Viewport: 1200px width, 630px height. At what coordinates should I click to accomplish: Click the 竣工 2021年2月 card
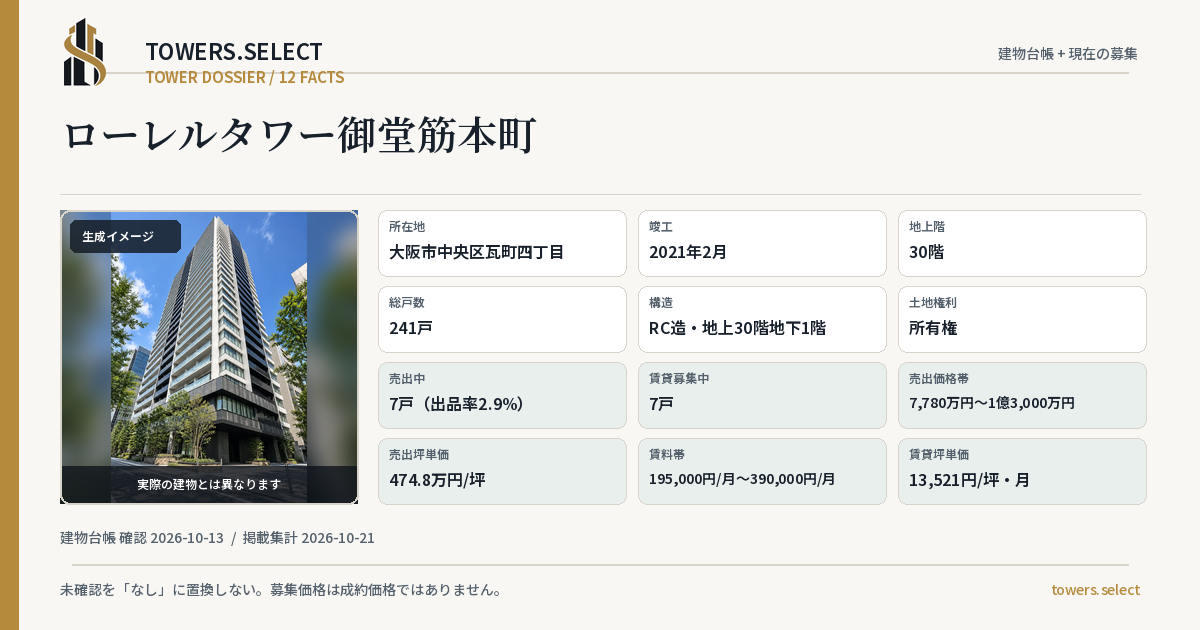pyautogui.click(x=762, y=243)
